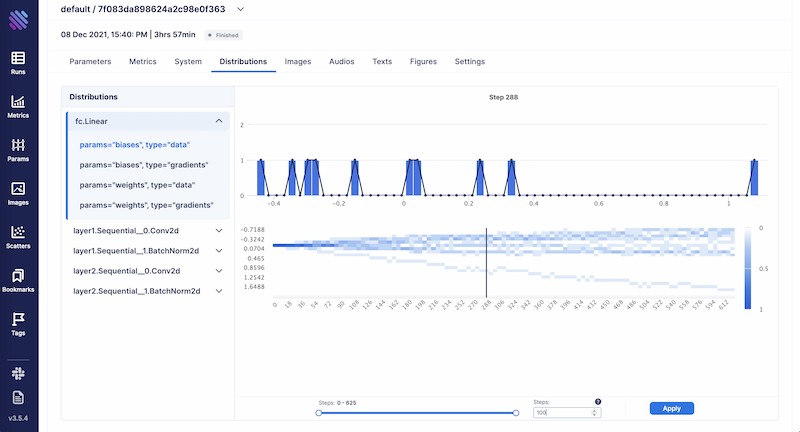Viewport: 800px width, 432px height.
Task: Click the right handle of Steps range slider
Action: tap(516, 412)
